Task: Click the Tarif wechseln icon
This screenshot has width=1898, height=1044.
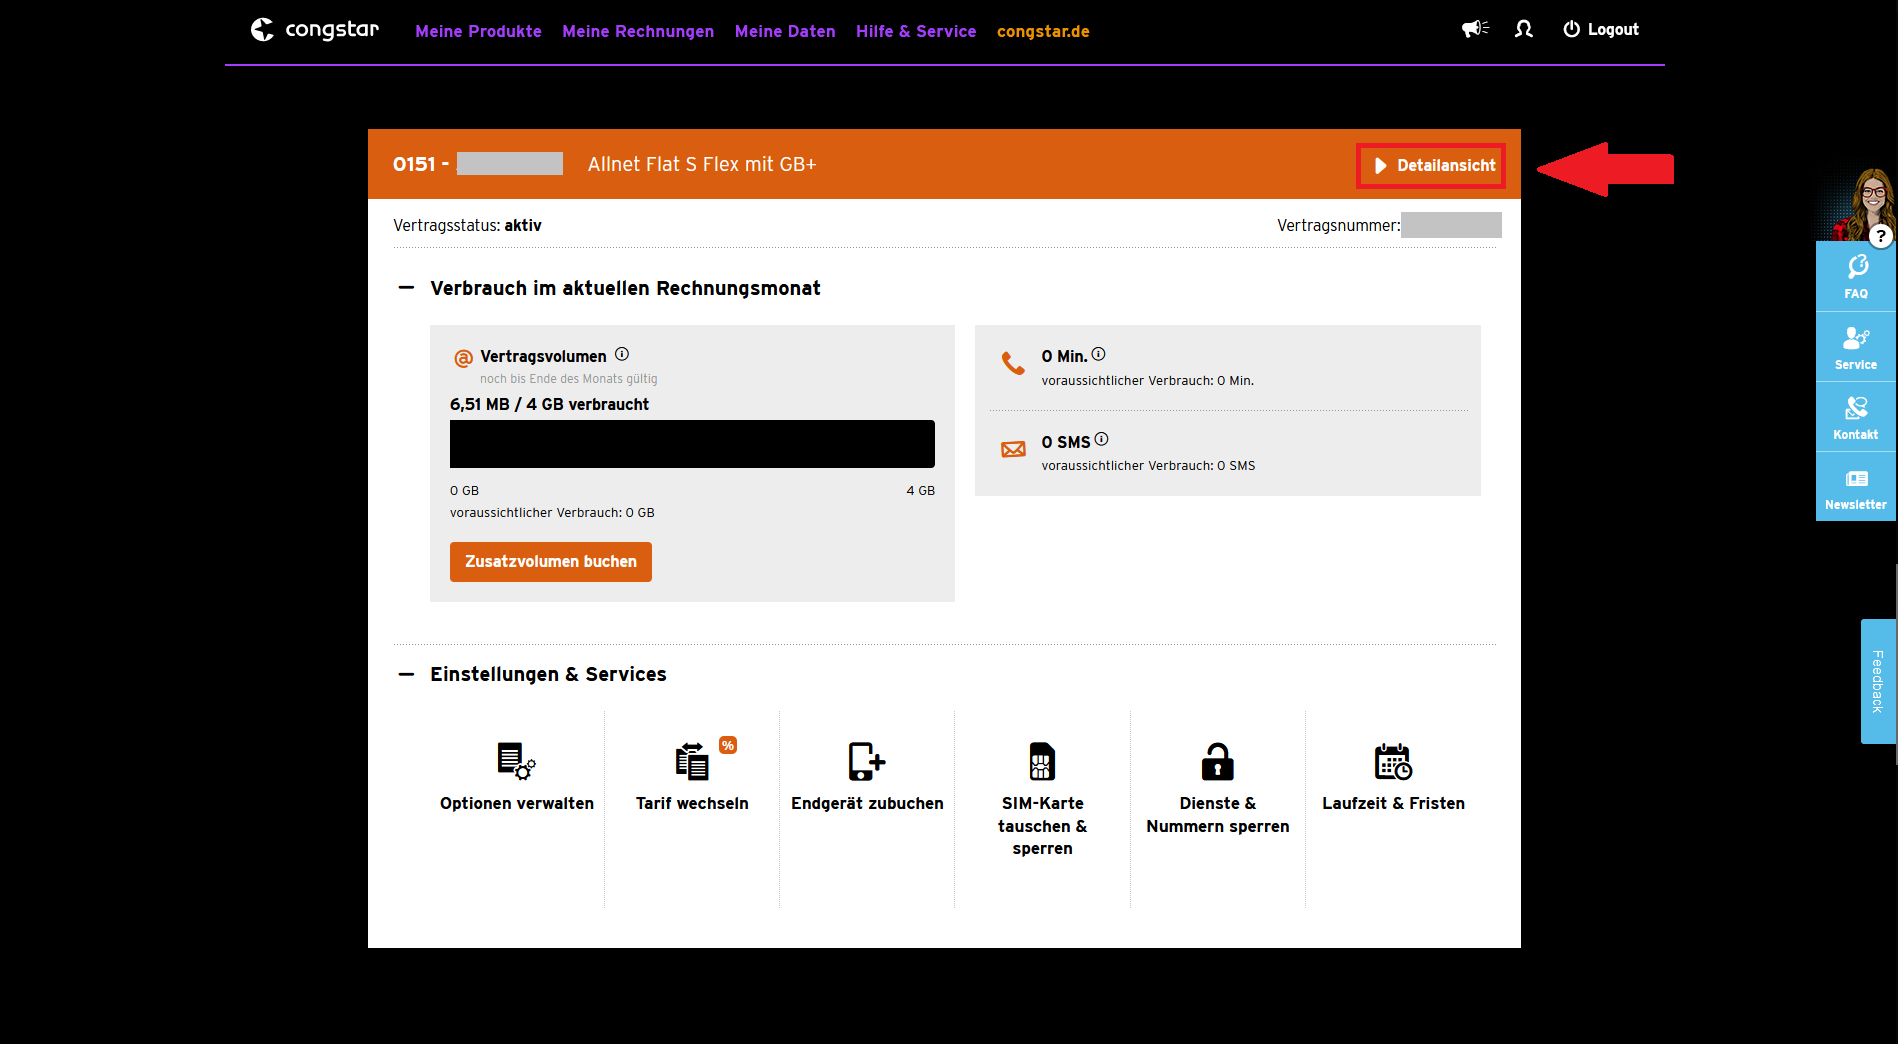Action: click(x=692, y=762)
